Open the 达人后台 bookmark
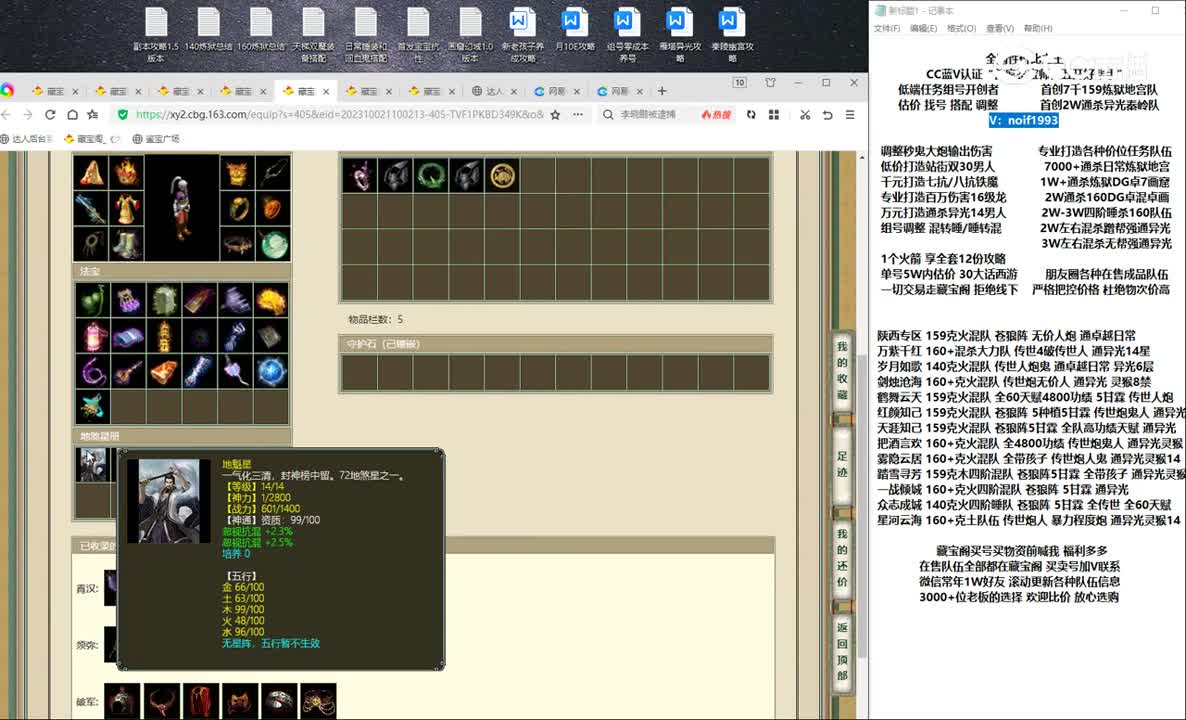 pos(27,139)
